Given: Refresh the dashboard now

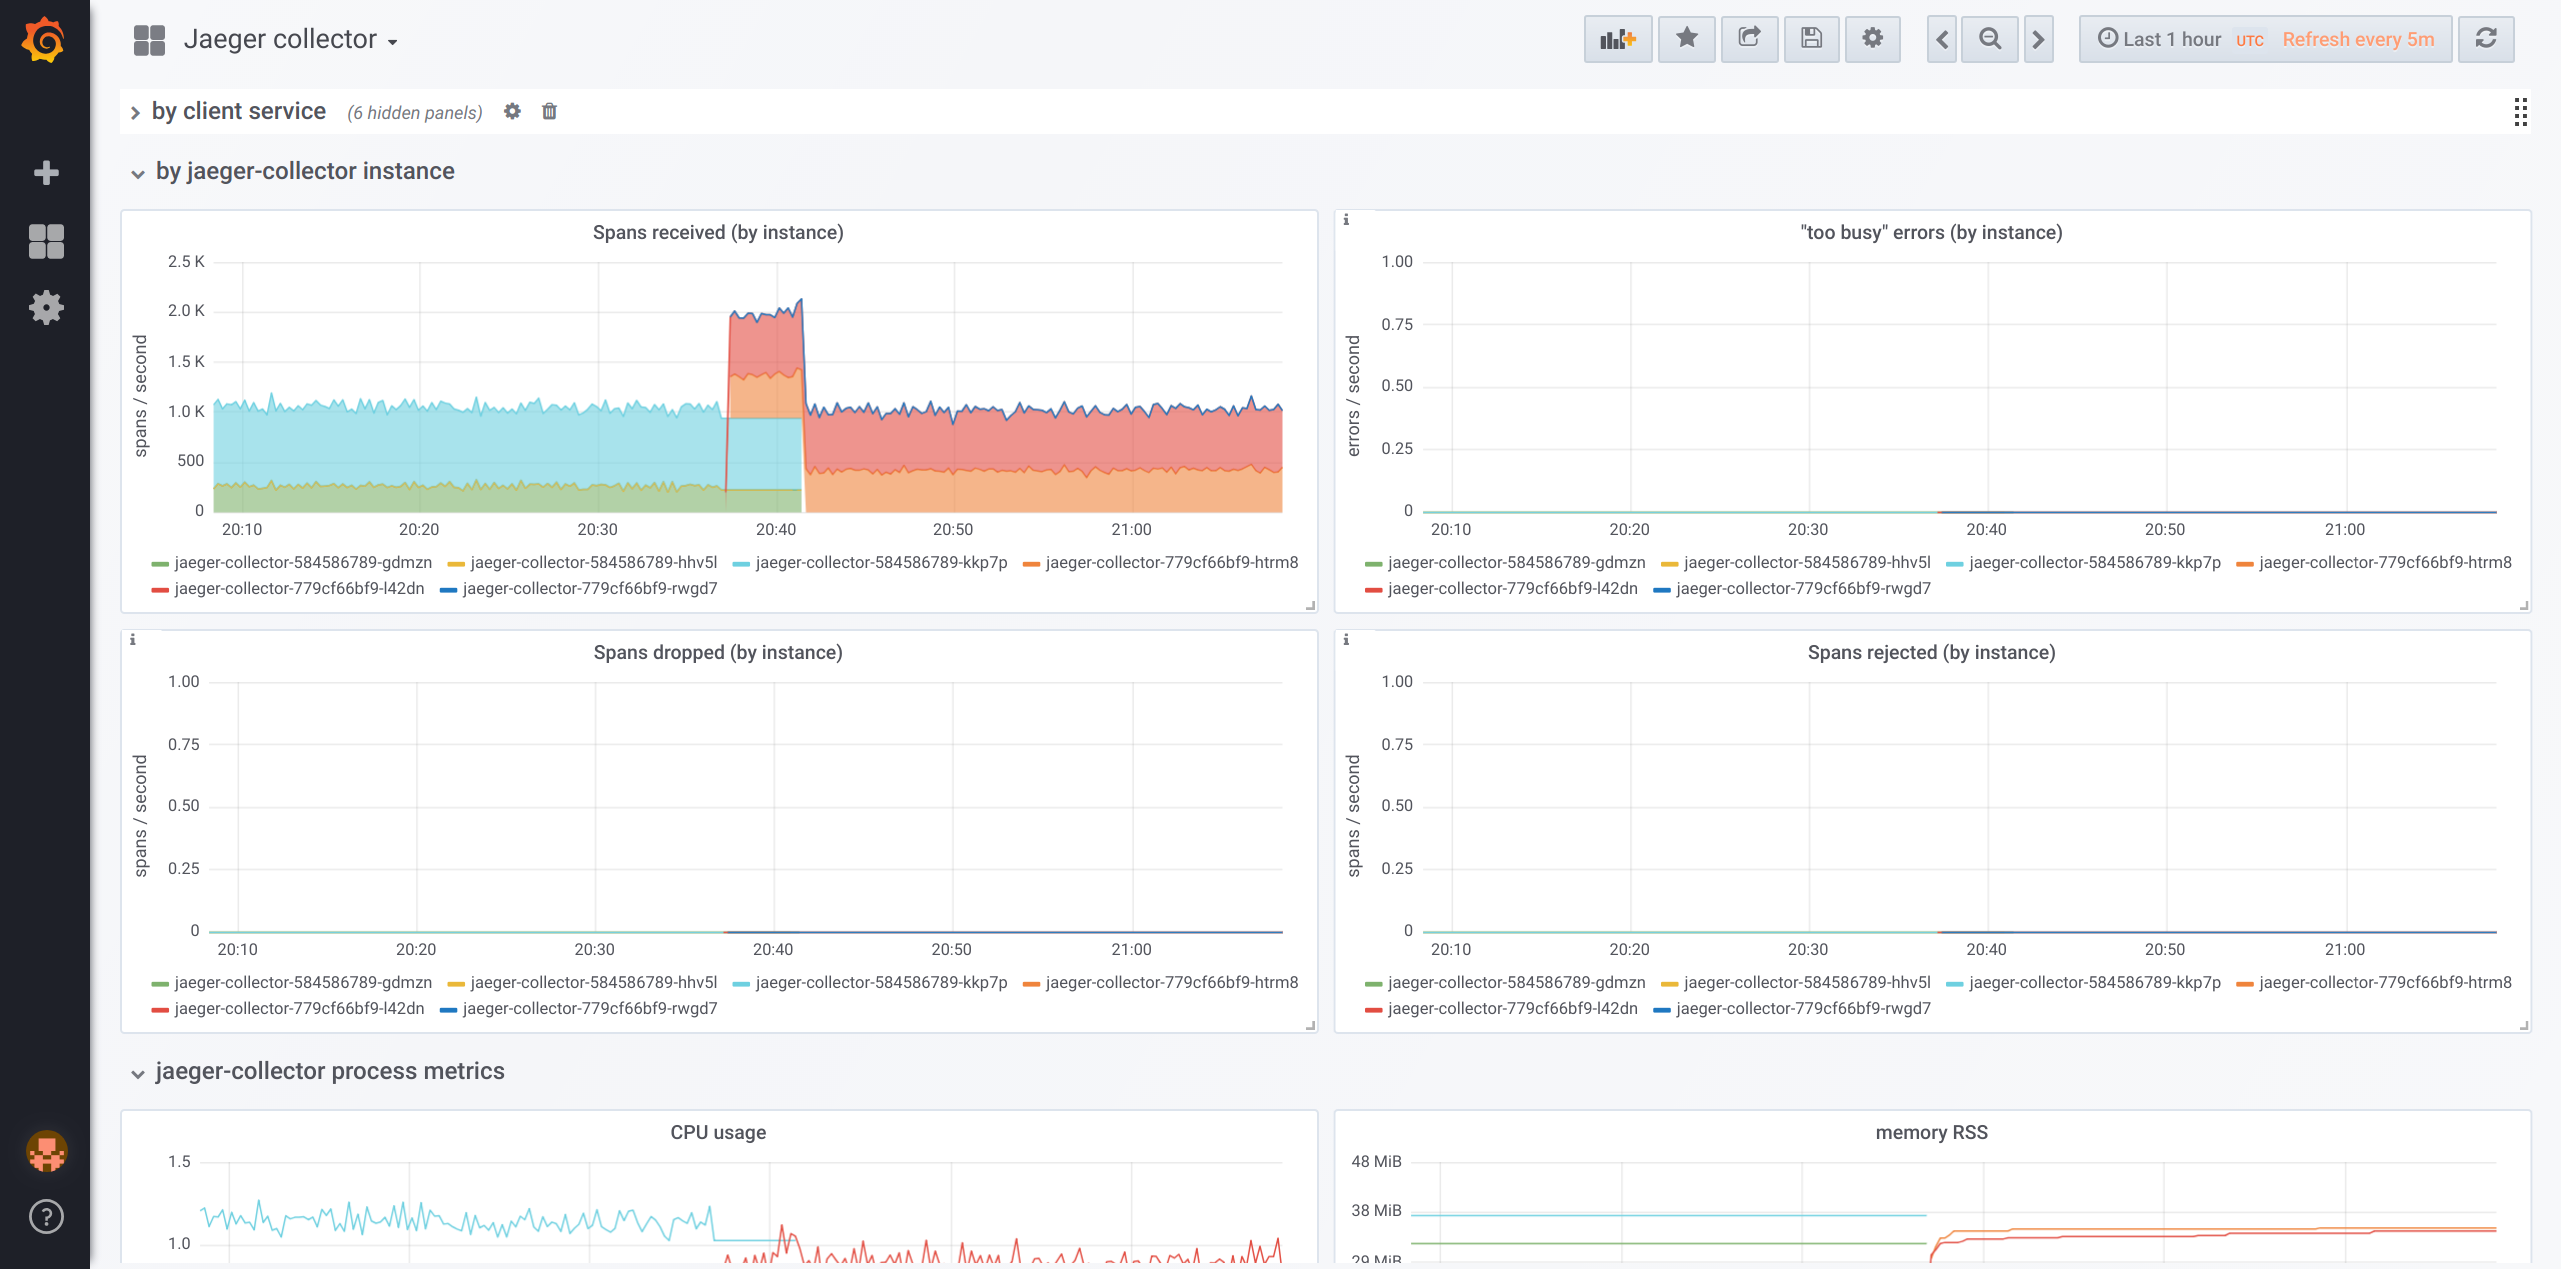Looking at the screenshot, I should click(x=2486, y=39).
